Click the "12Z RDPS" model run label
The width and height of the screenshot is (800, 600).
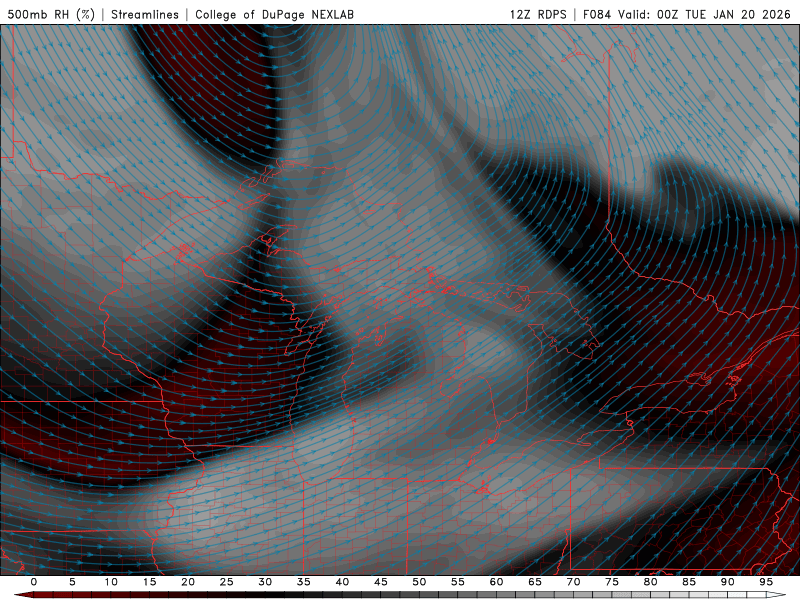click(x=538, y=14)
